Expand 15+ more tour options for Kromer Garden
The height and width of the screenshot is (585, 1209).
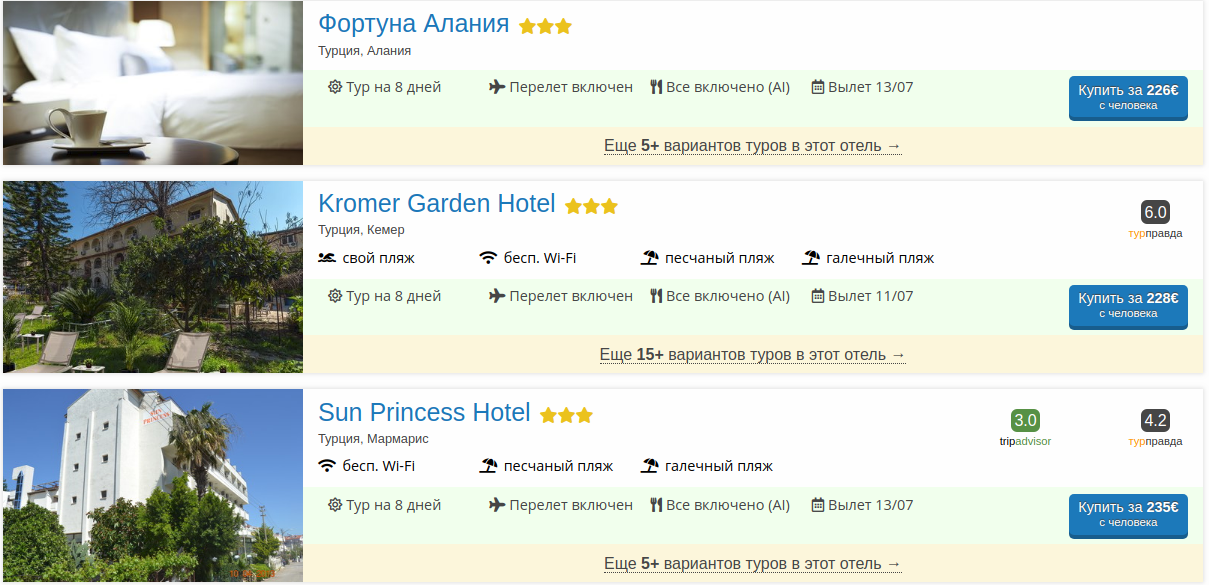[752, 355]
